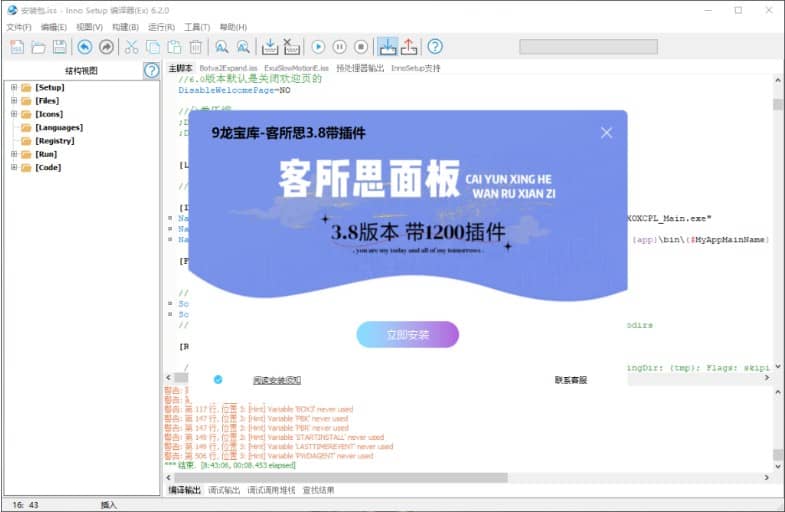The width and height of the screenshot is (785, 512).
Task: Select the [Registry] section
Action: tap(55, 141)
